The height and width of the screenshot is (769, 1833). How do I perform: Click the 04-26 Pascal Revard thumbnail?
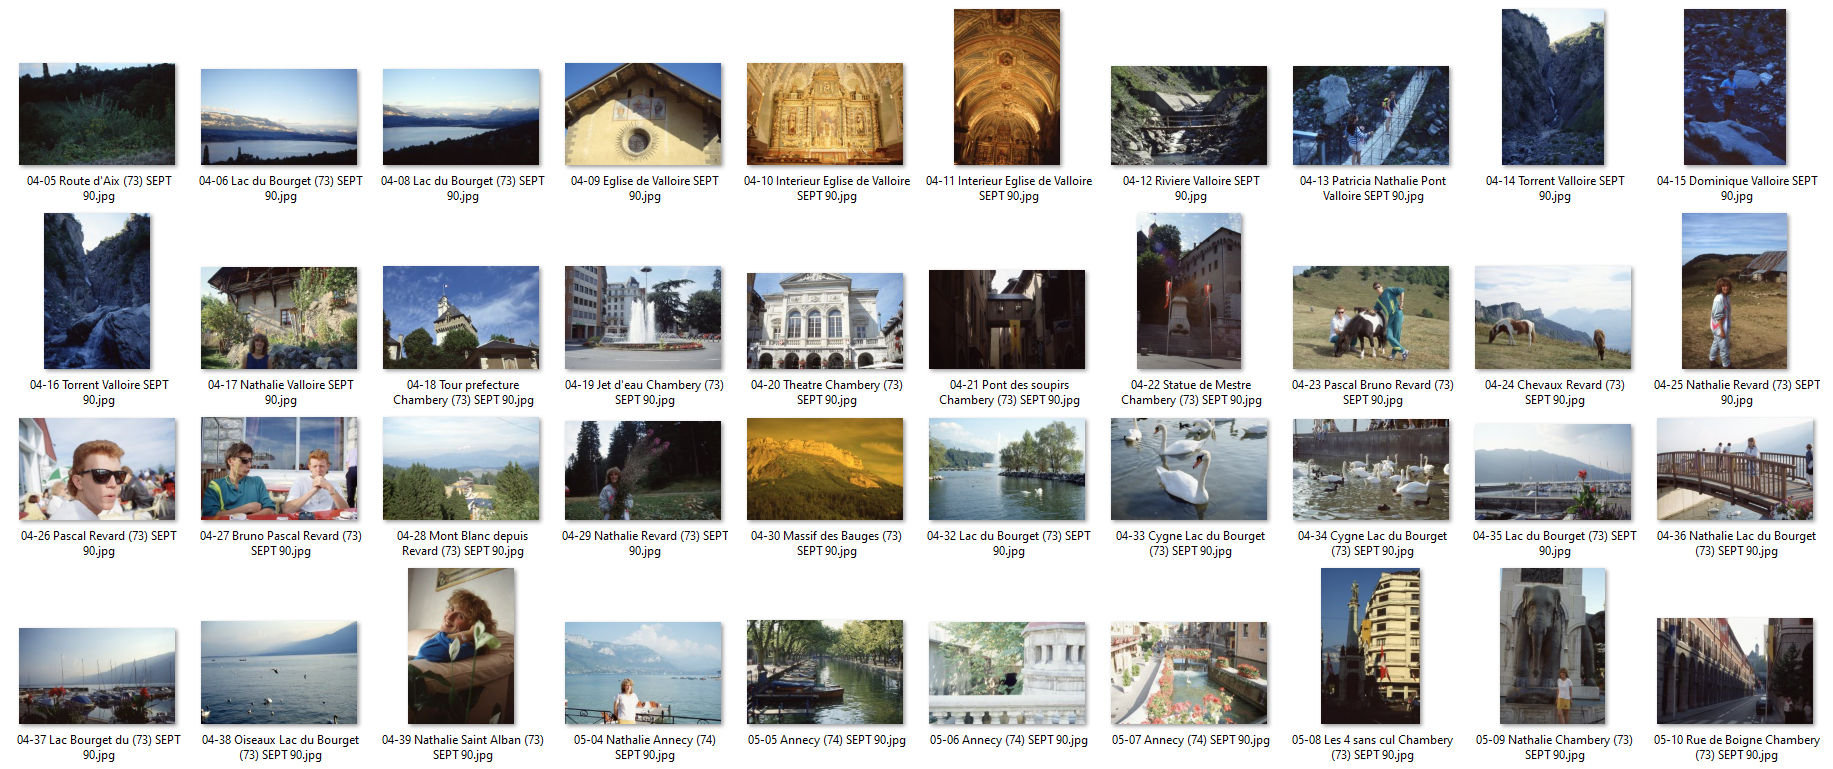coord(97,469)
